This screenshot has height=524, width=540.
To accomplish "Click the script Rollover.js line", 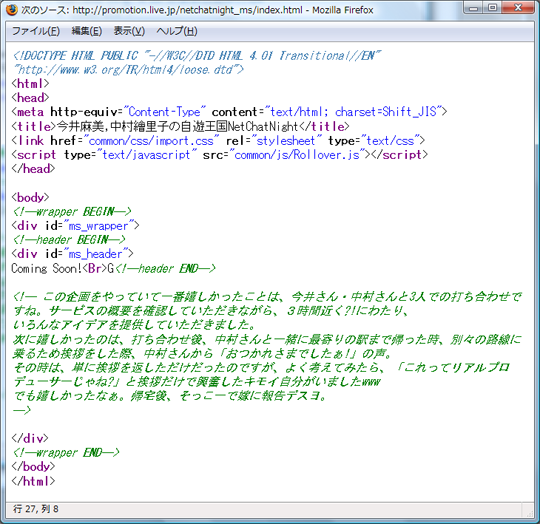I will (x=219, y=155).
